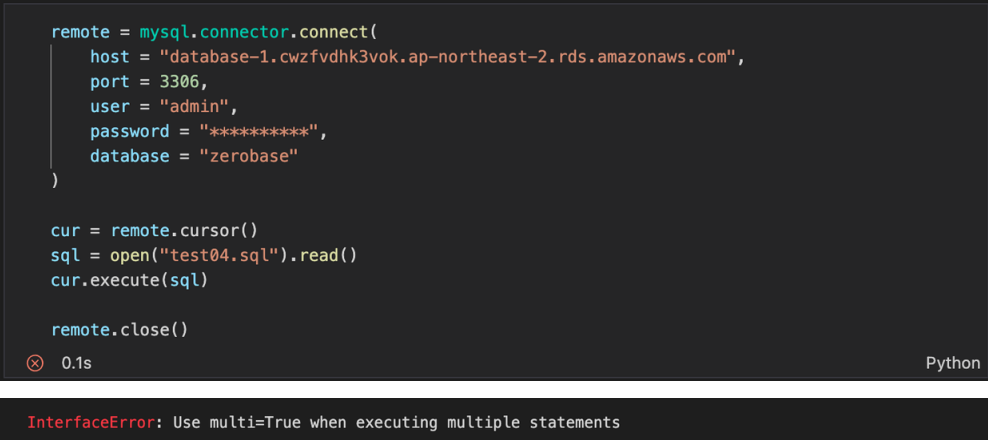Click the "zerobase" database string
Screen dimensions: 988x440
(249, 156)
